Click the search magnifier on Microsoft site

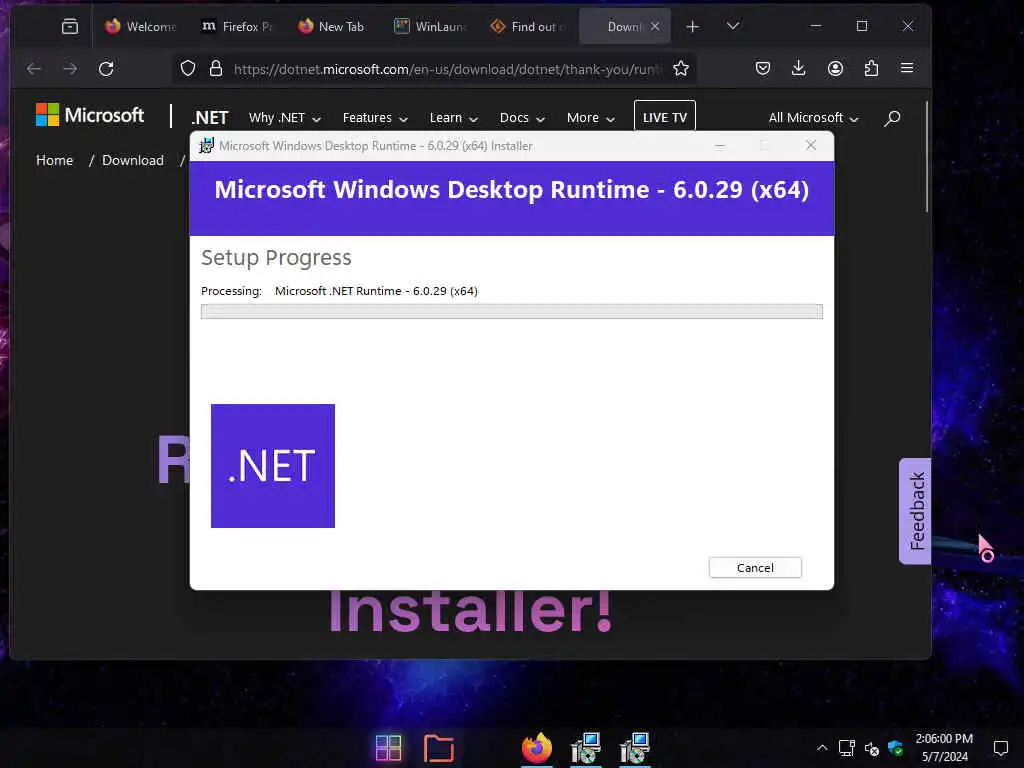pyautogui.click(x=892, y=118)
